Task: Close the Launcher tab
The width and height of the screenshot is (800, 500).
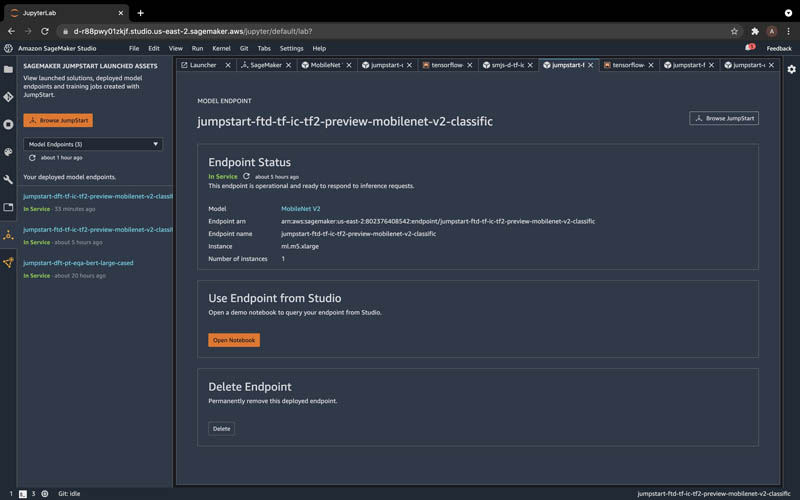Action: pyautogui.click(x=228, y=65)
